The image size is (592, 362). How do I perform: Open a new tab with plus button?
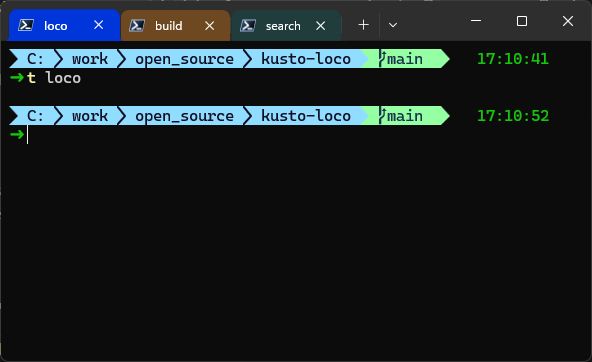coord(363,25)
